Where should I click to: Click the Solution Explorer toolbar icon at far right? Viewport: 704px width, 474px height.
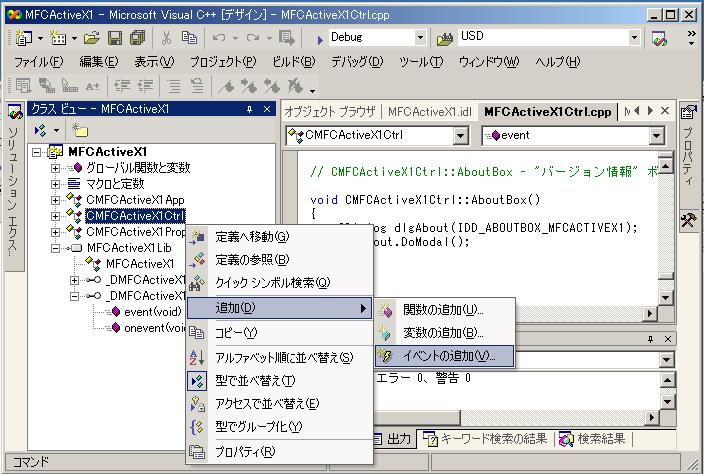coord(660,39)
